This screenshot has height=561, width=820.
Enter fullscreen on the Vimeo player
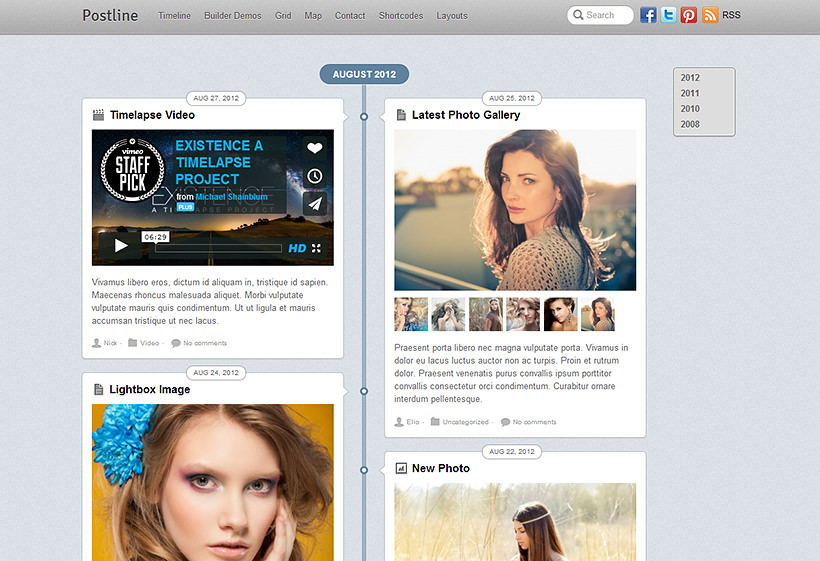point(317,248)
